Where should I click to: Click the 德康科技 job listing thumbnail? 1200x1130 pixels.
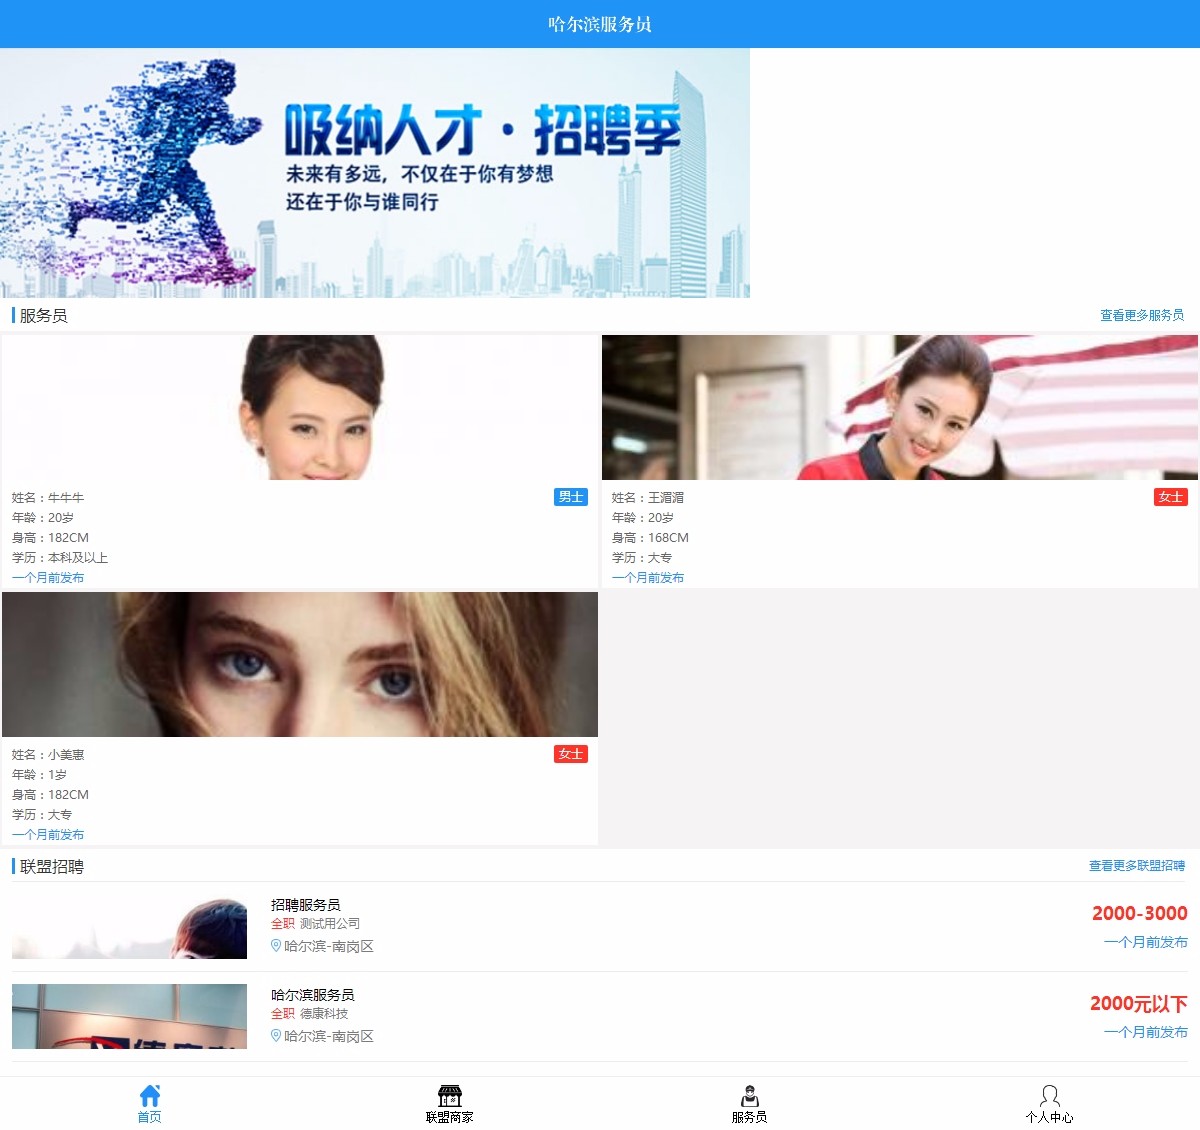point(129,1016)
